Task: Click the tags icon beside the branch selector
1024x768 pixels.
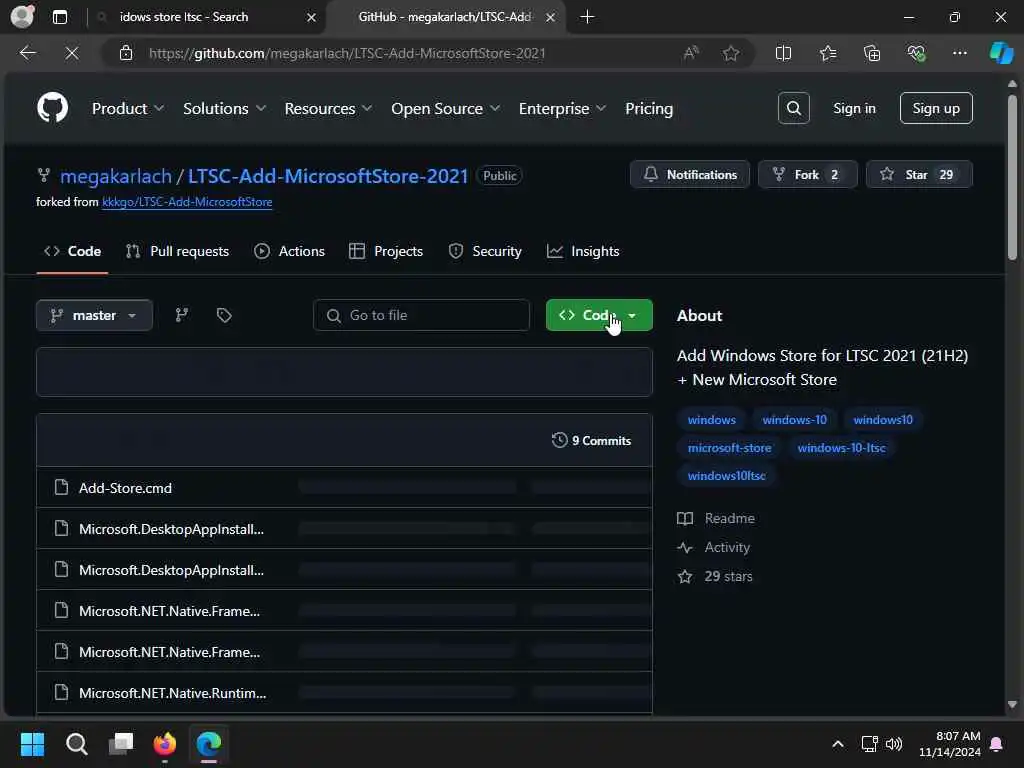Action: (x=224, y=315)
